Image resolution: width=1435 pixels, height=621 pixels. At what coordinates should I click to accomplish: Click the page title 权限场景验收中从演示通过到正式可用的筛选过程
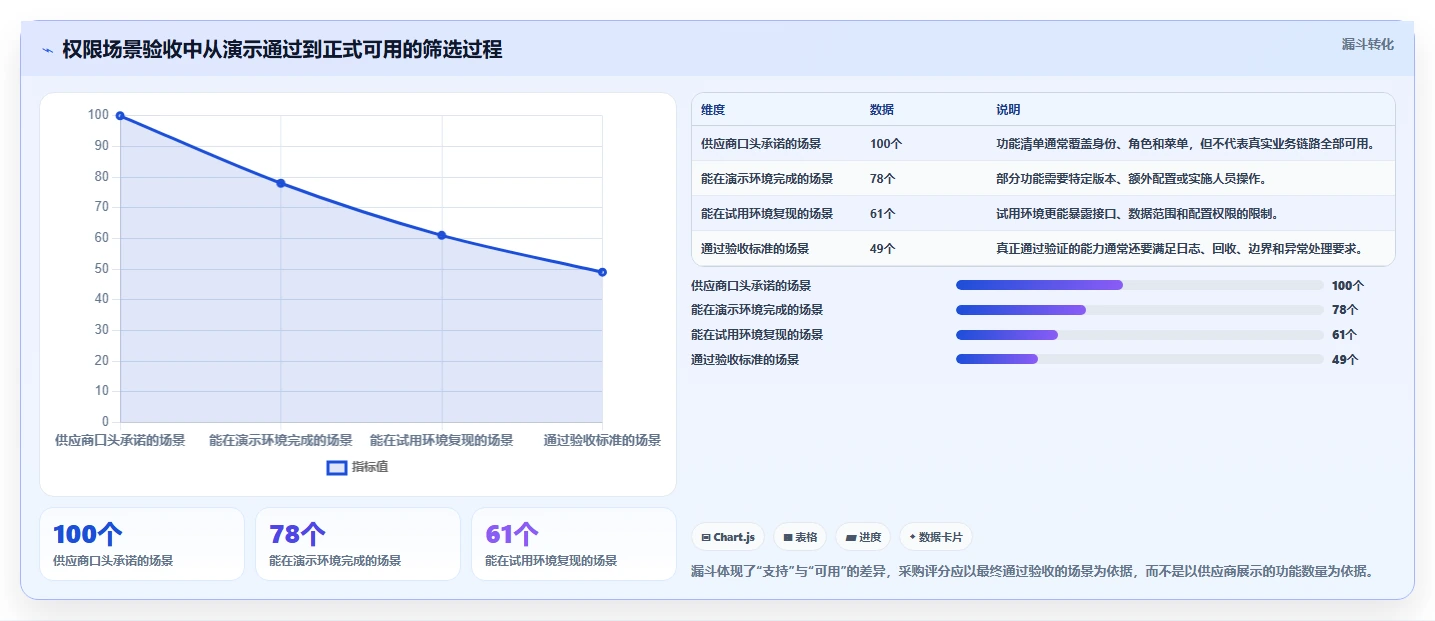(282, 50)
